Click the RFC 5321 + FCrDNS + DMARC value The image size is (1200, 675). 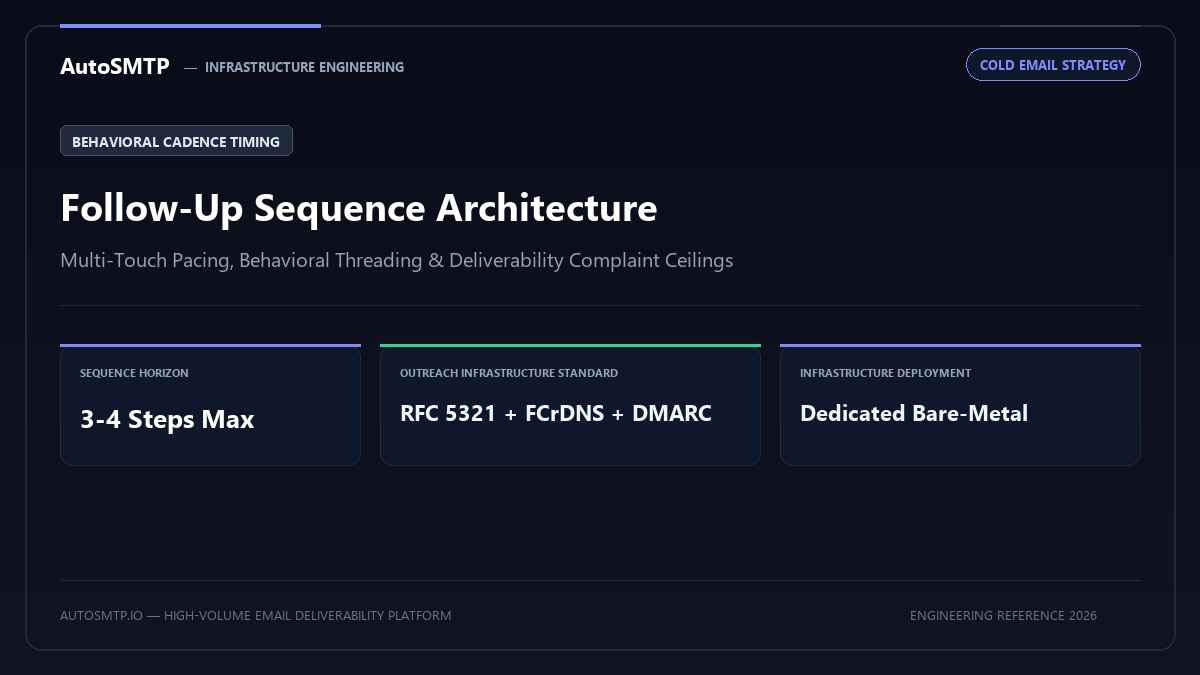(556, 413)
